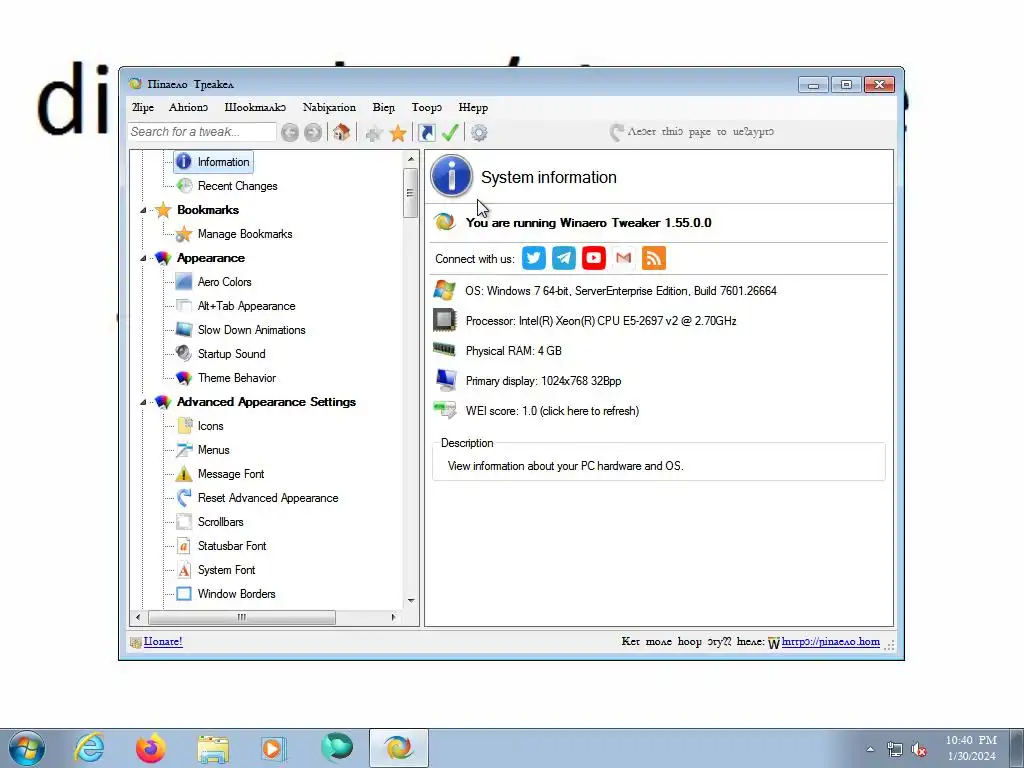Select the Startup Sound item
This screenshot has height=768, width=1024.
pos(231,354)
